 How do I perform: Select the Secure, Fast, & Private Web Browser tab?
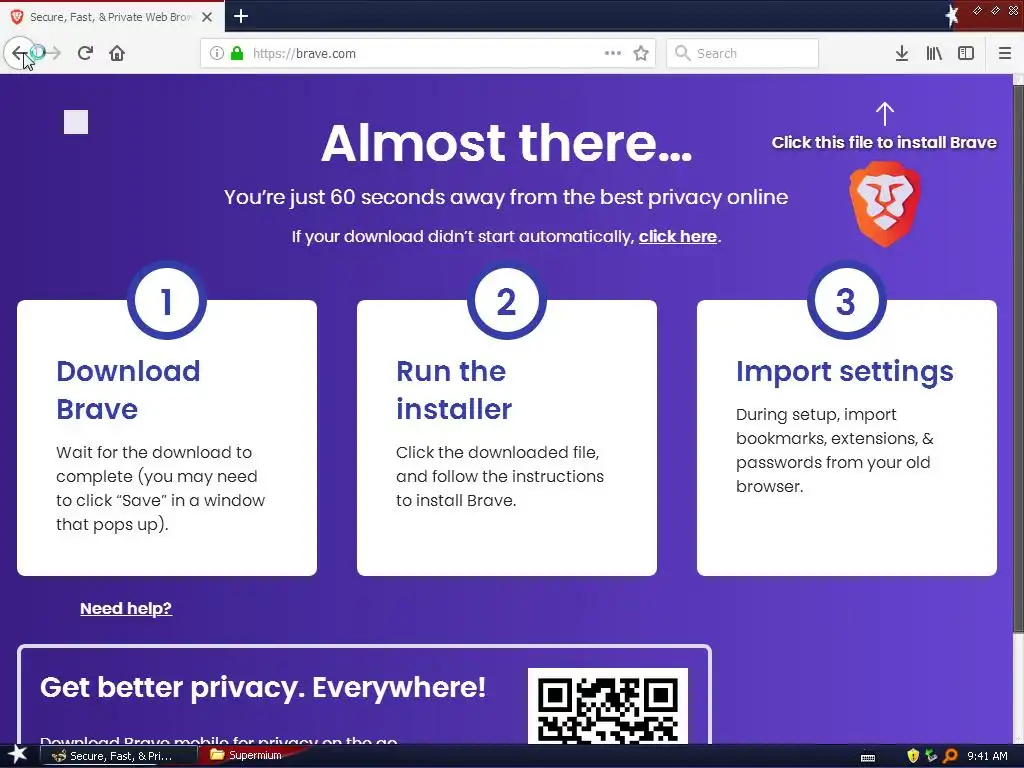(111, 17)
